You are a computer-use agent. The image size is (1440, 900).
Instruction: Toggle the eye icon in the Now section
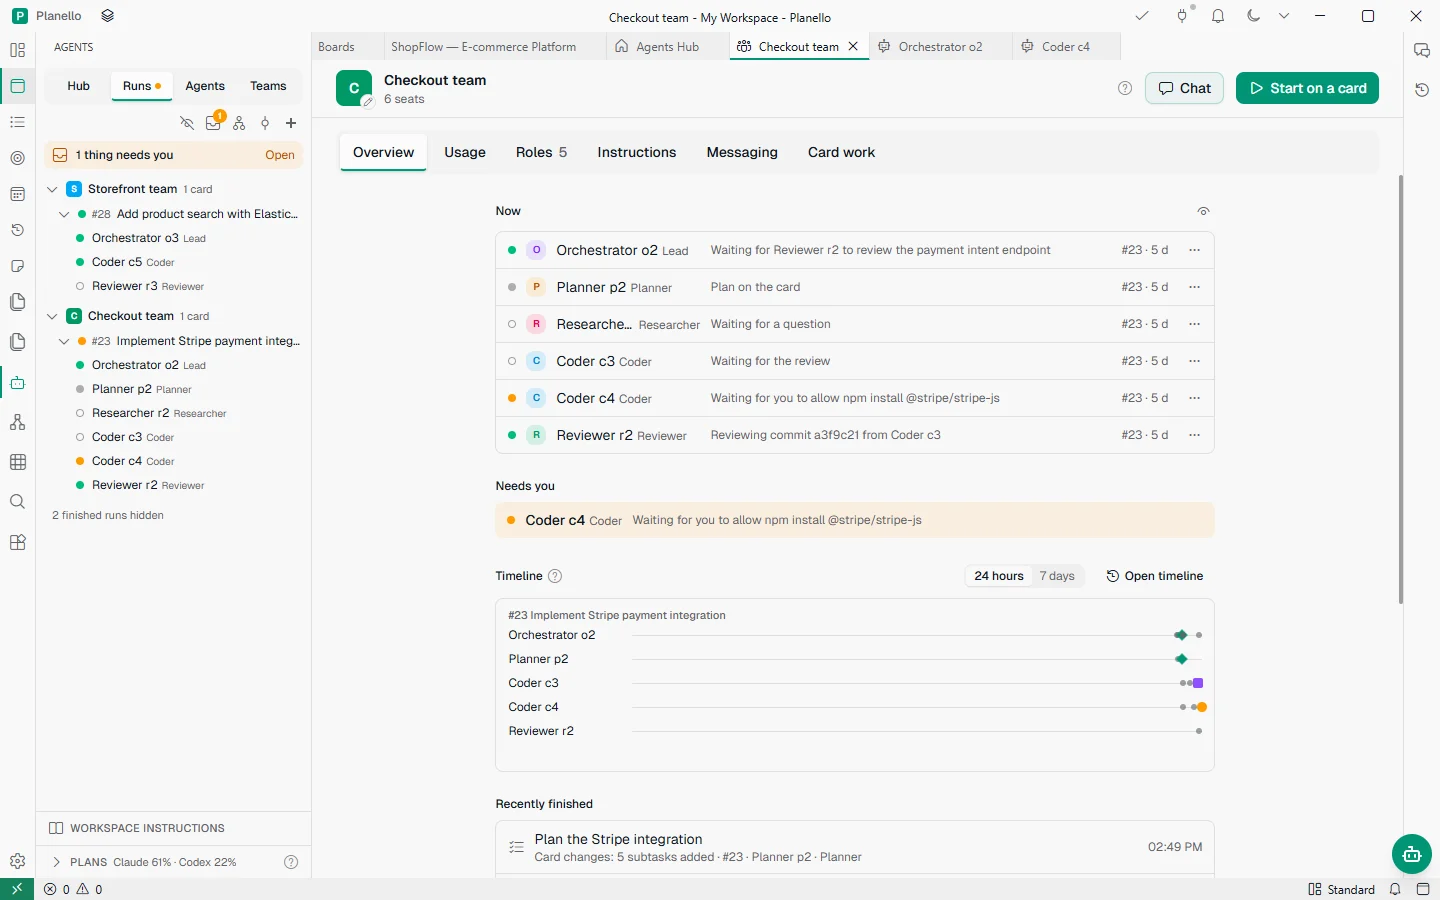pyautogui.click(x=1203, y=211)
